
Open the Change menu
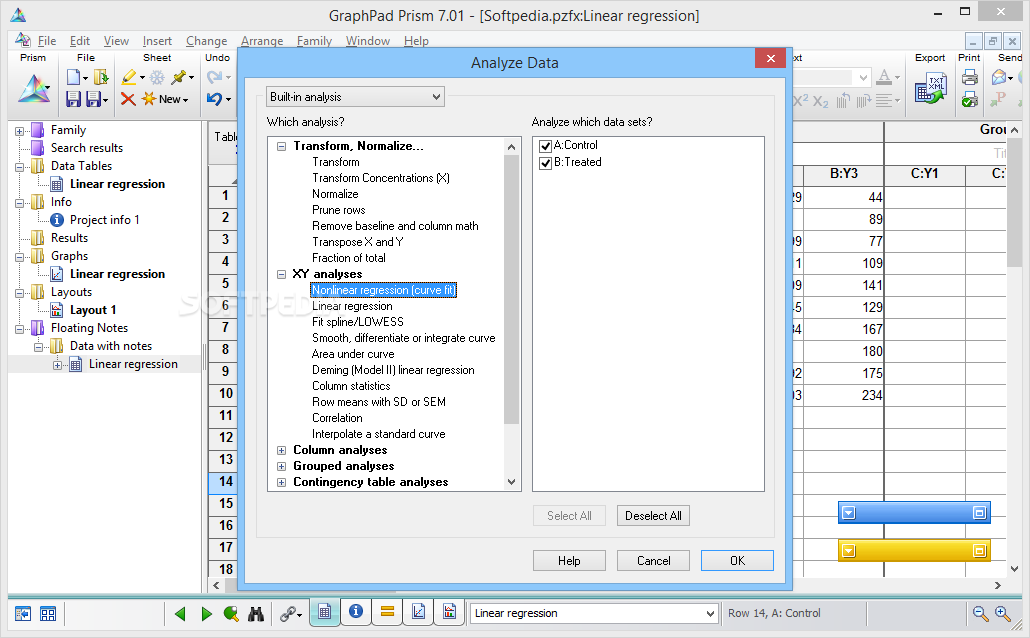click(x=206, y=41)
